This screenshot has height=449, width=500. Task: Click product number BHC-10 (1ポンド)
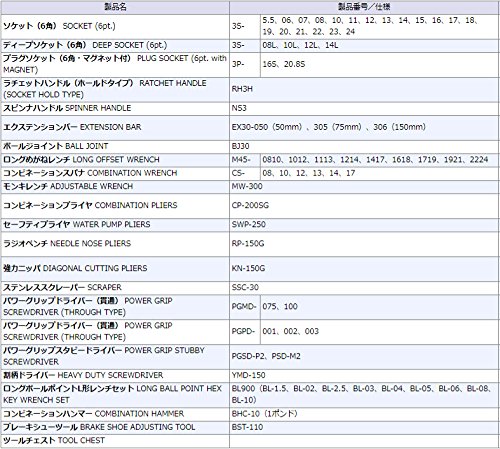tap(364, 414)
